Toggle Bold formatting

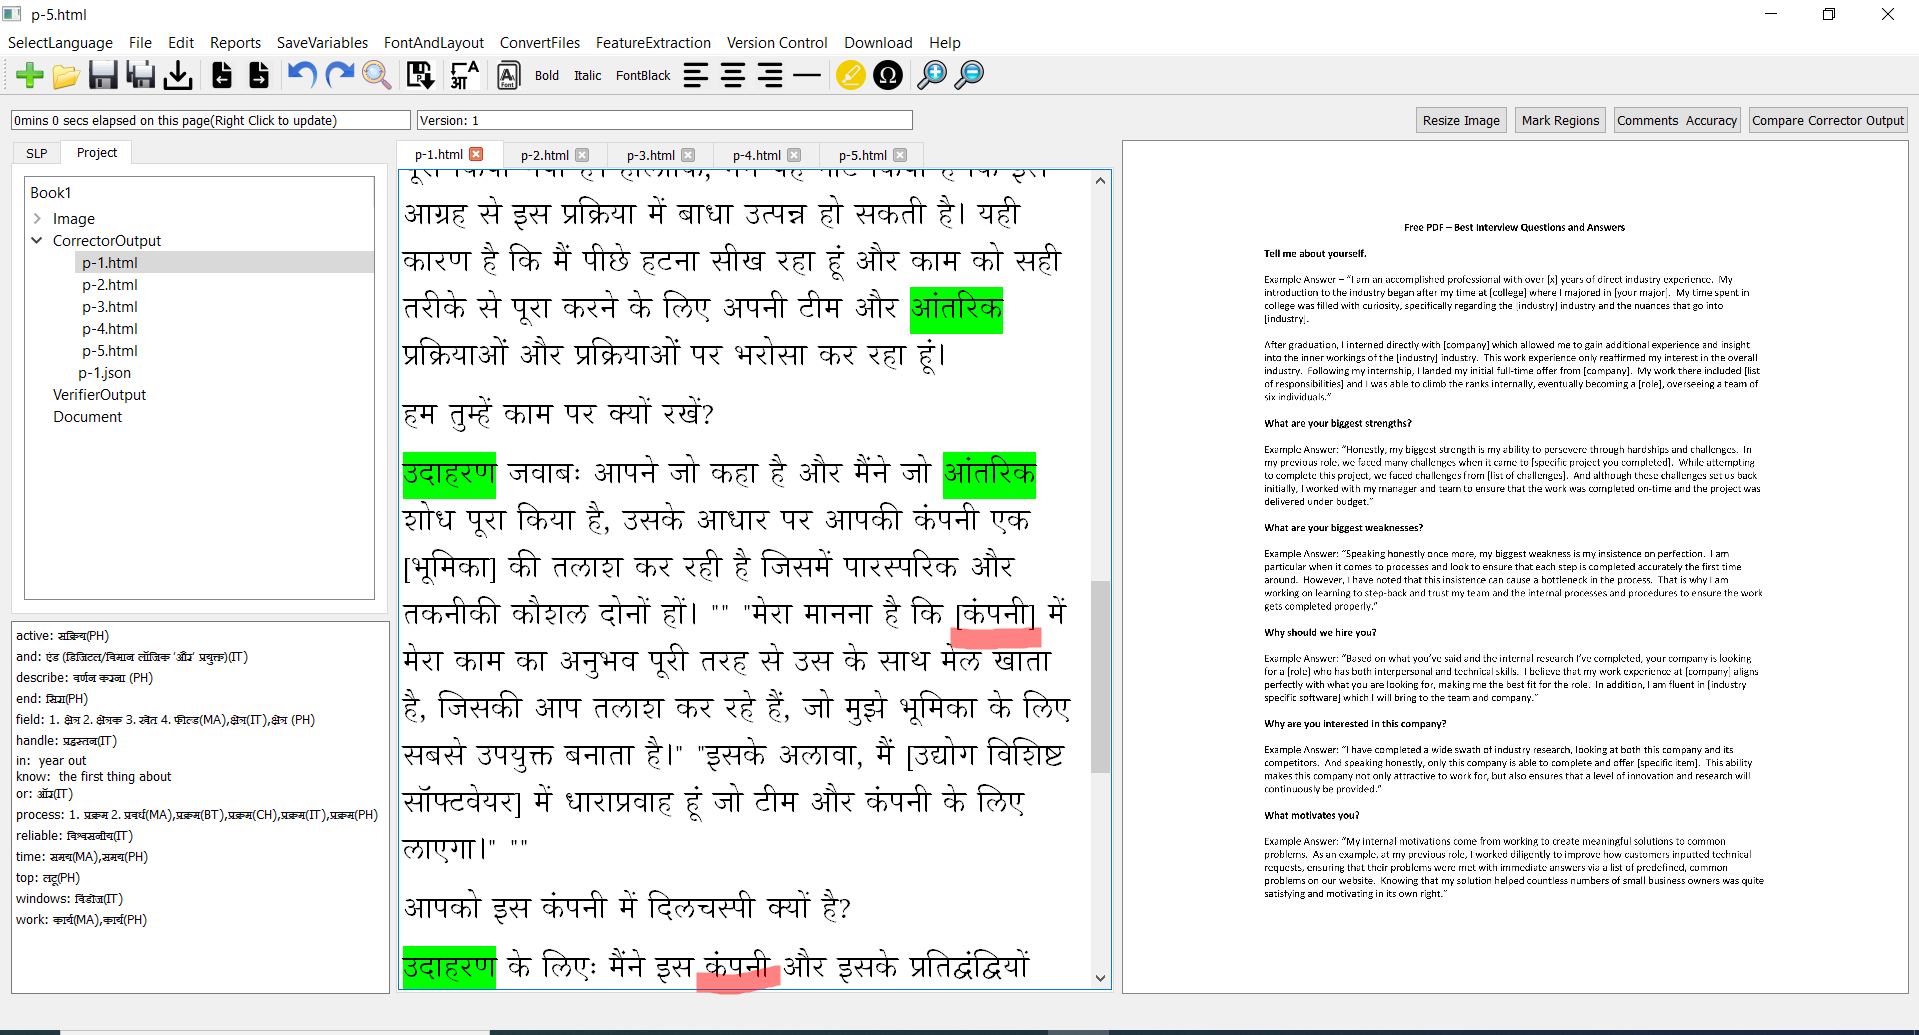pyautogui.click(x=546, y=75)
